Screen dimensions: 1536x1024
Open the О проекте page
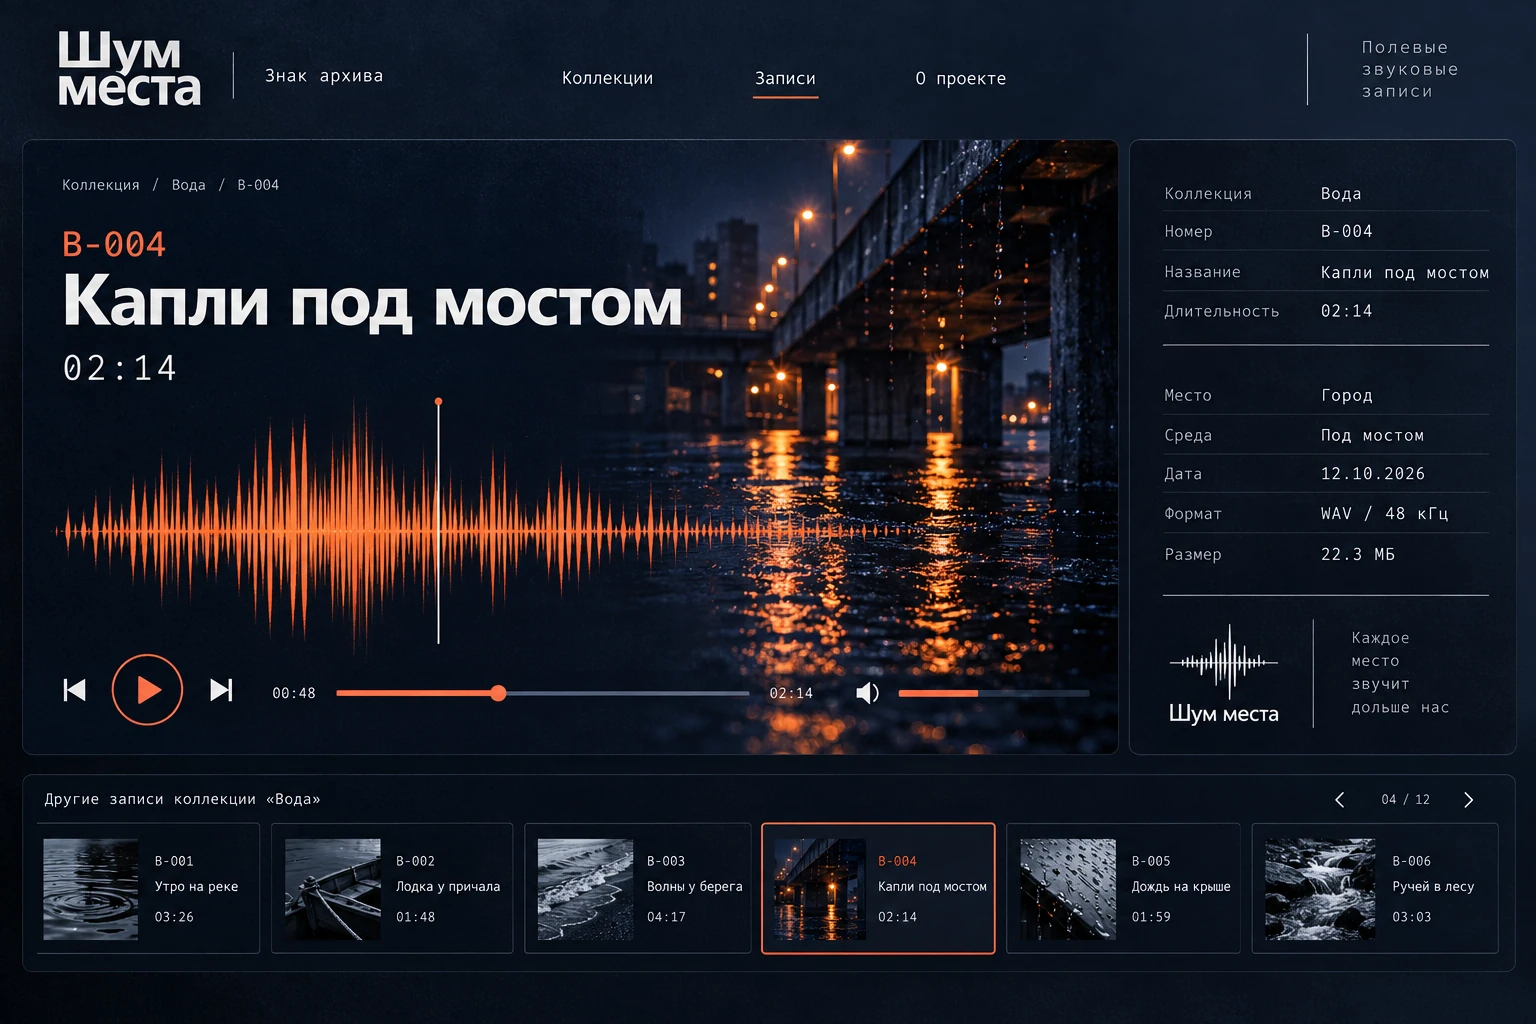pos(961,78)
